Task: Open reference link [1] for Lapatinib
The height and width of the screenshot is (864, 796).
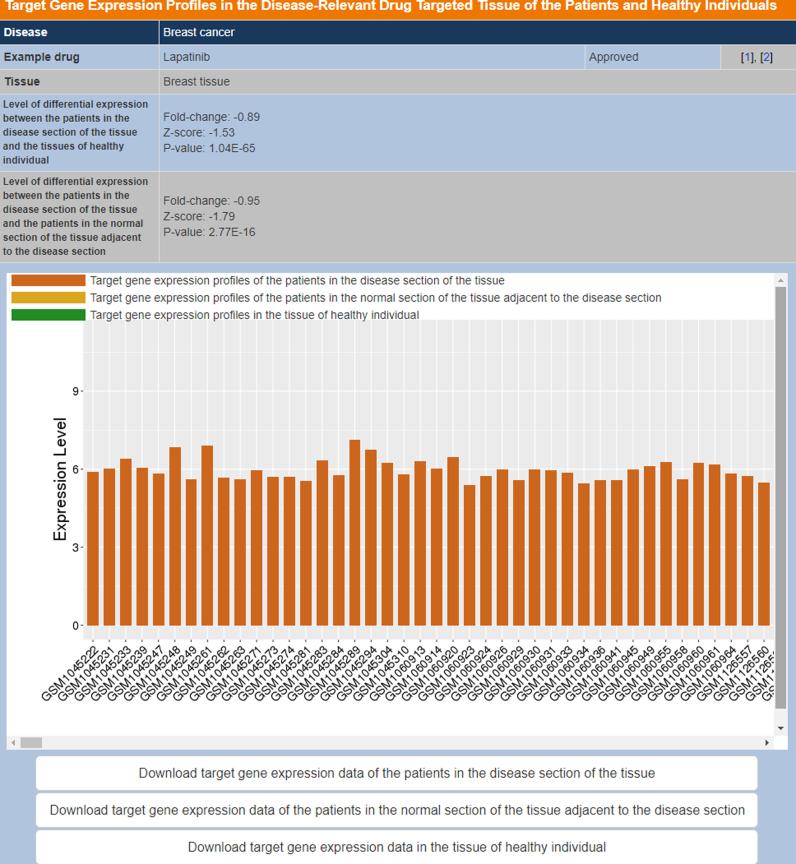Action: 746,57
